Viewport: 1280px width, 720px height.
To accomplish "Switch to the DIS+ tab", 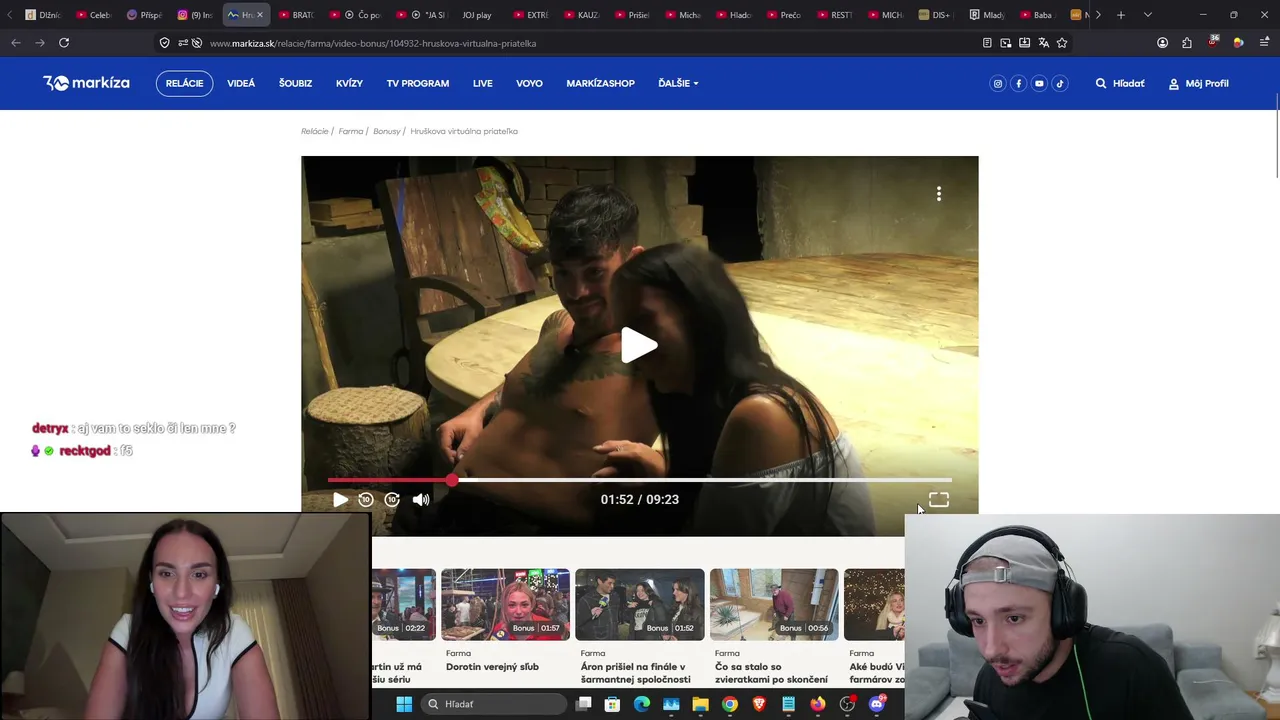I will (934, 15).
